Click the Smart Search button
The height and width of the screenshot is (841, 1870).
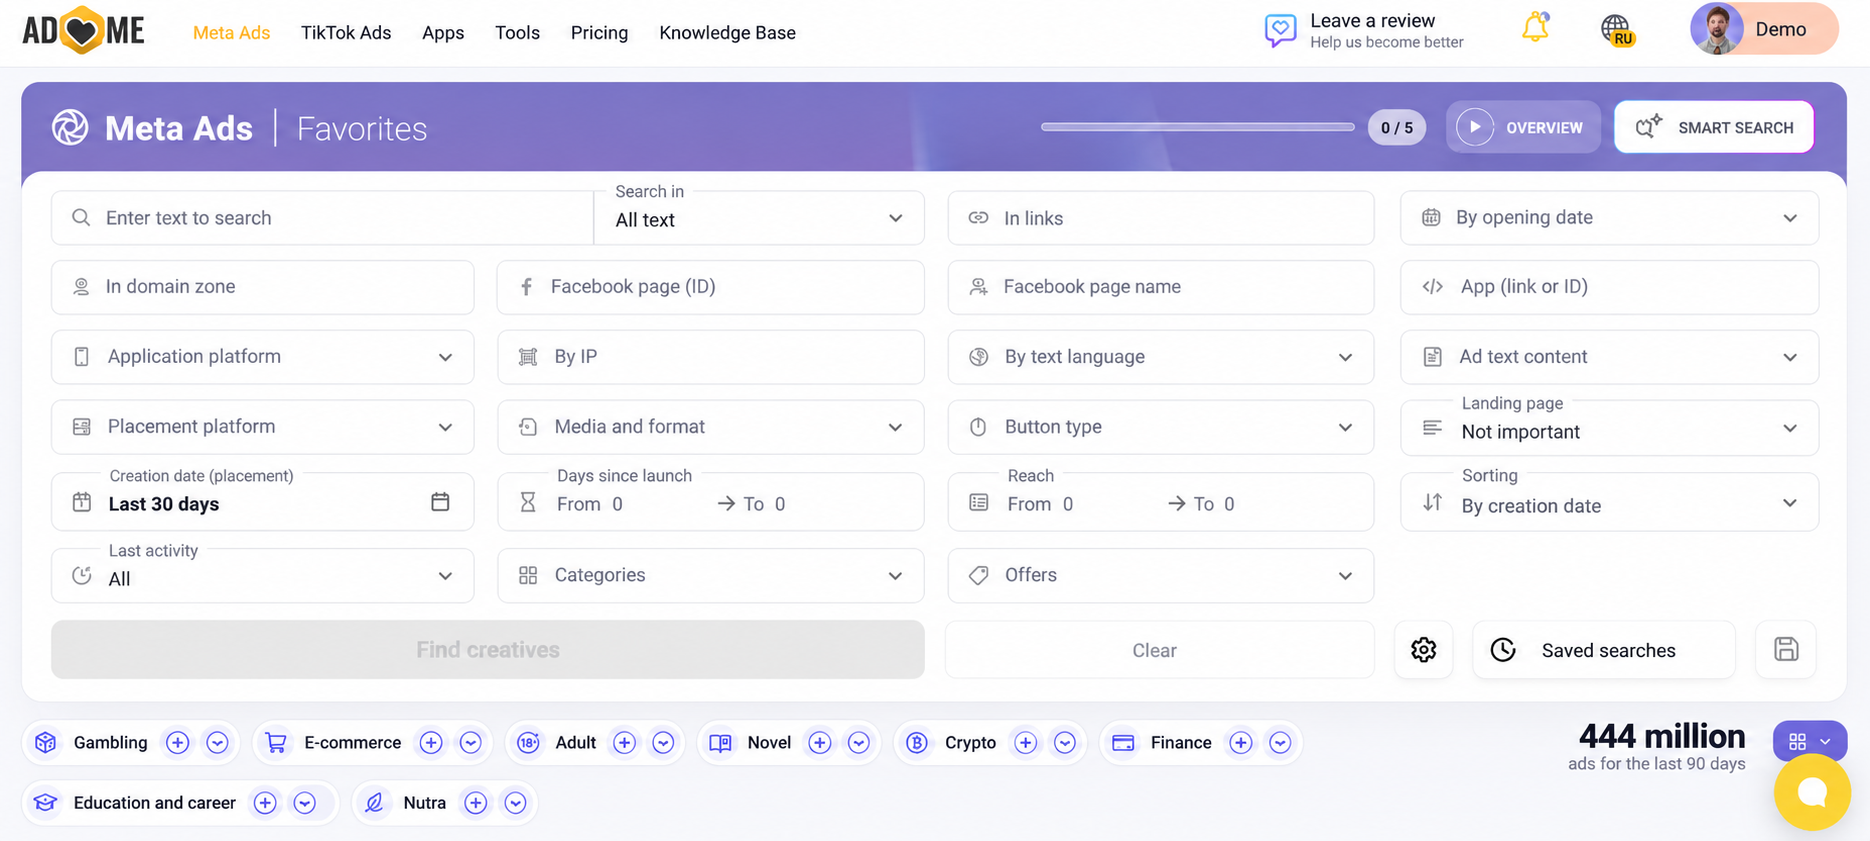(1714, 127)
